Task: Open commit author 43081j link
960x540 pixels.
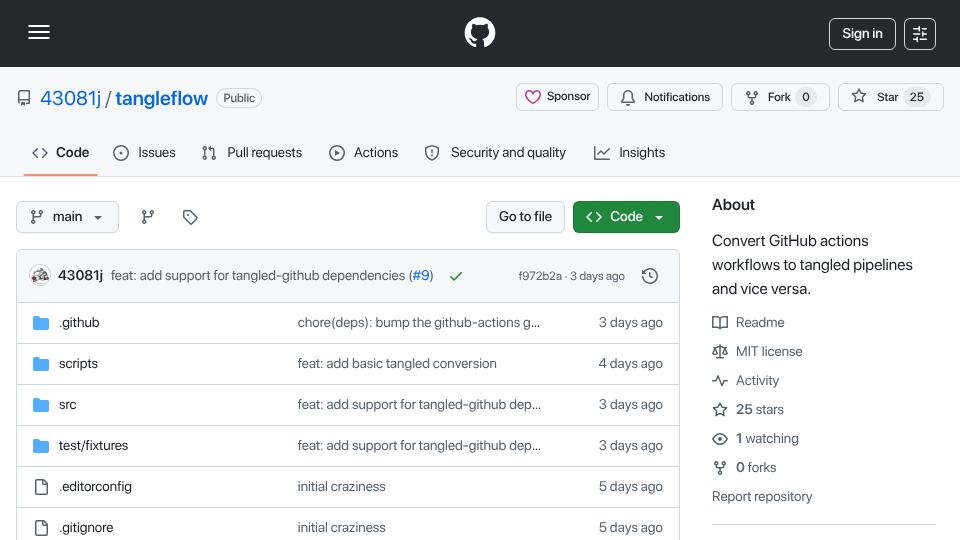Action: coord(80,276)
